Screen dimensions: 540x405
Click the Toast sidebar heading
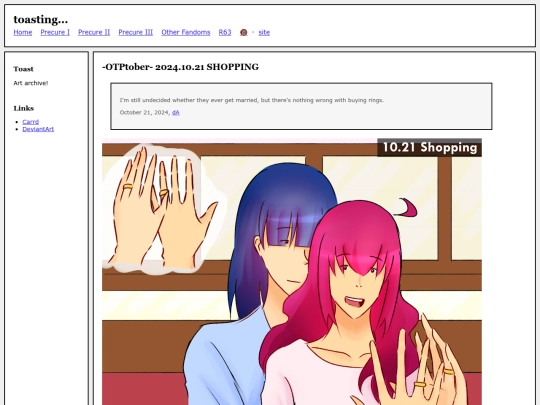coord(23,69)
